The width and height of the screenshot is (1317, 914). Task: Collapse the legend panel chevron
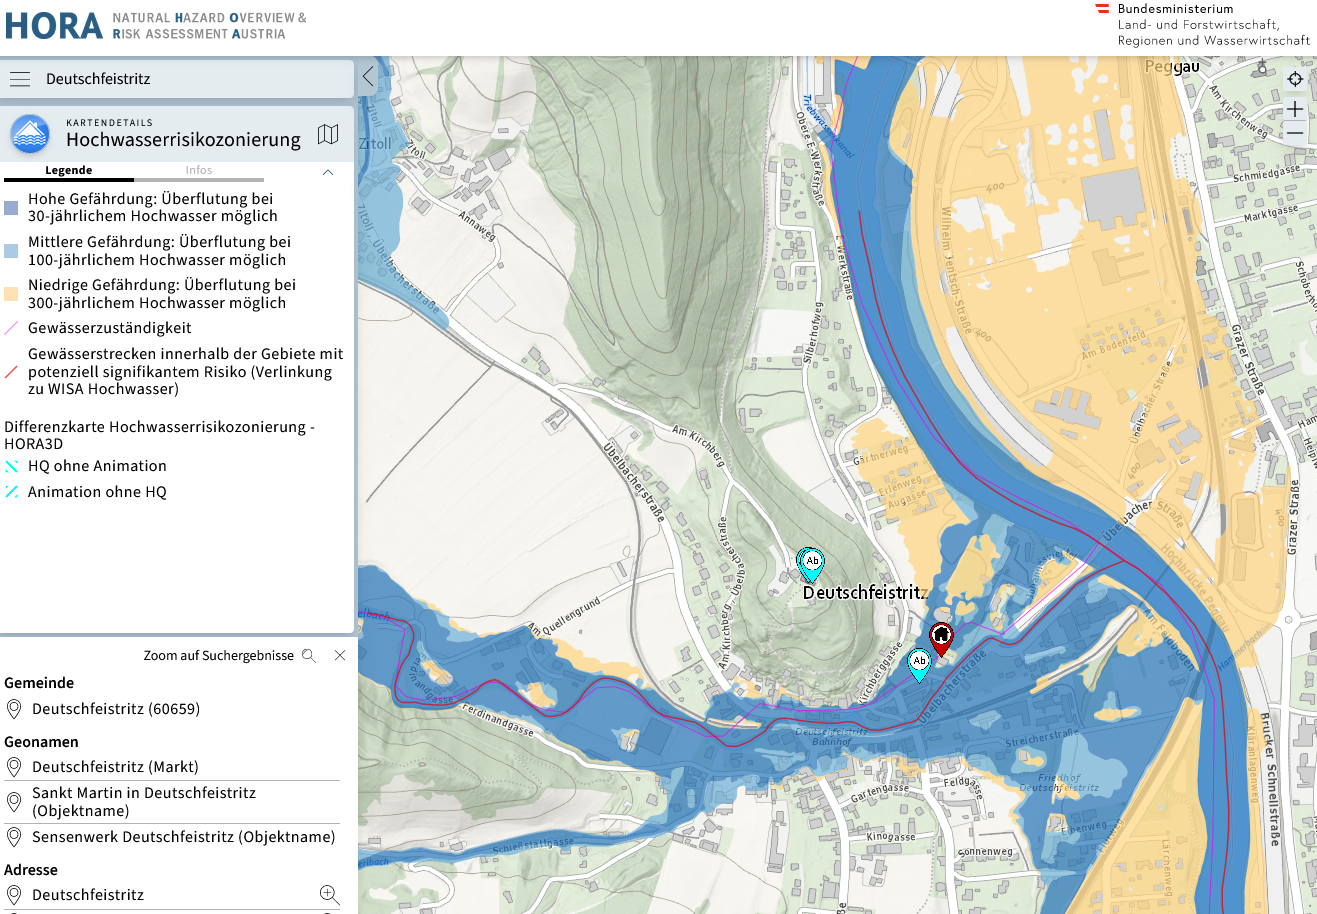[327, 172]
